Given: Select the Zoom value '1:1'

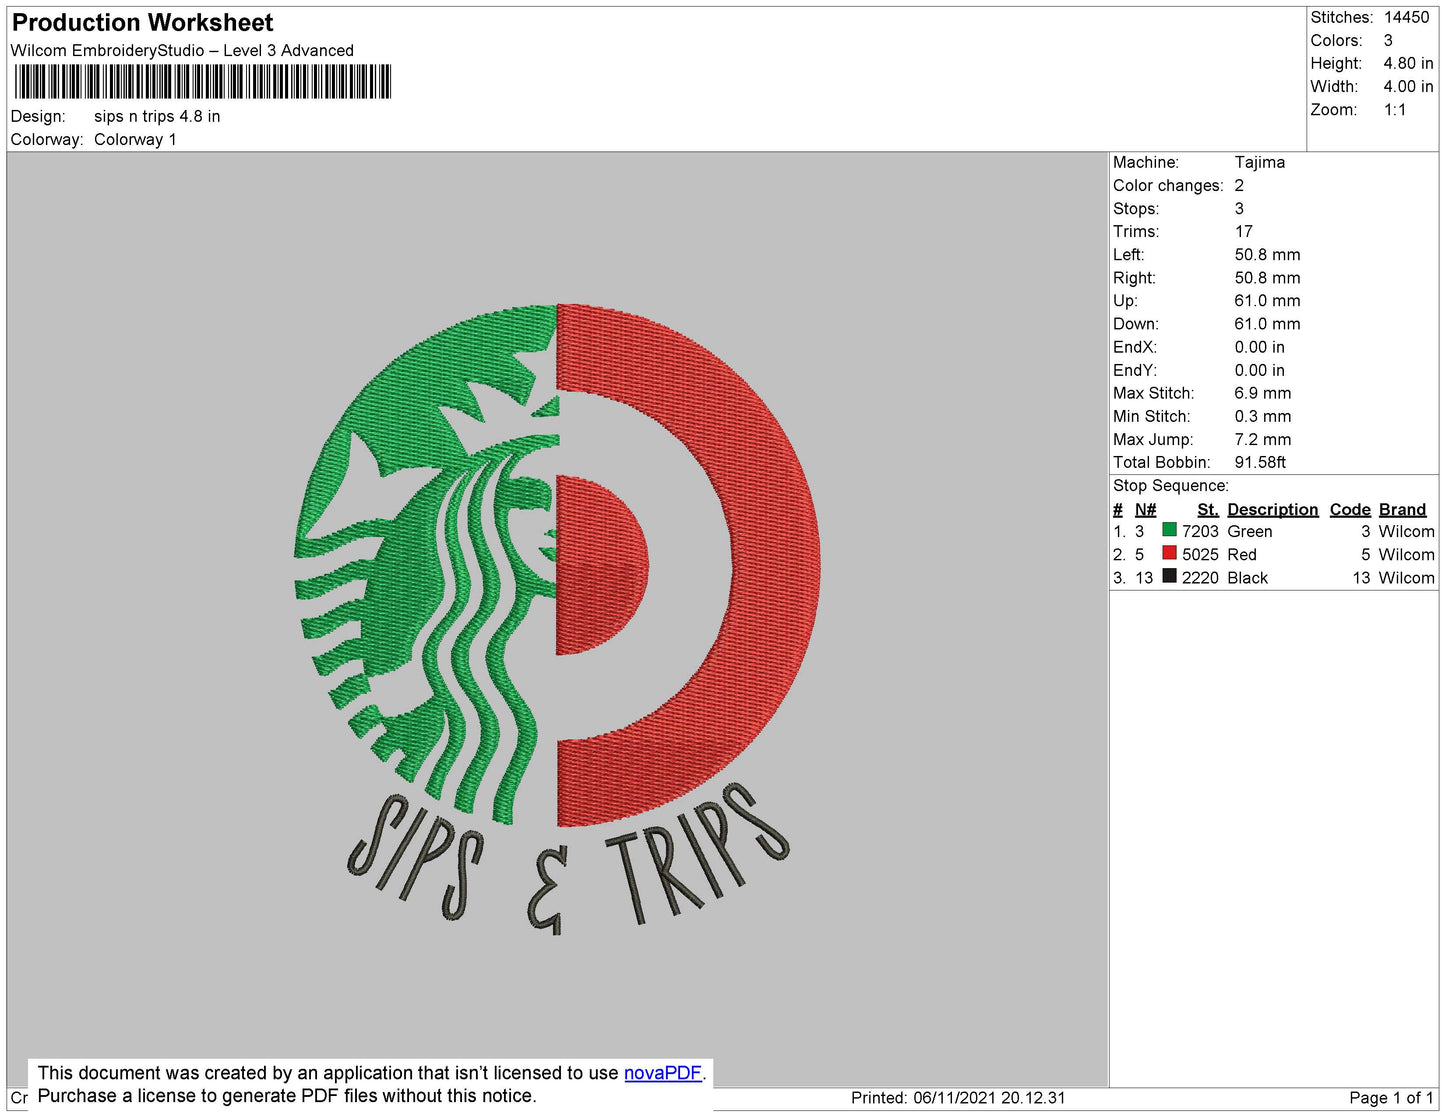Looking at the screenshot, I should click(x=1395, y=110).
